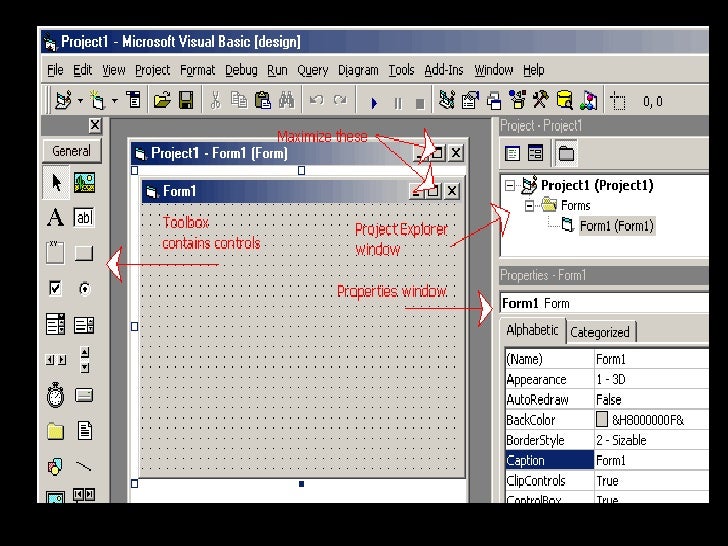
Task: Select the CommandButton control in the toolbox
Action: pos(84,253)
